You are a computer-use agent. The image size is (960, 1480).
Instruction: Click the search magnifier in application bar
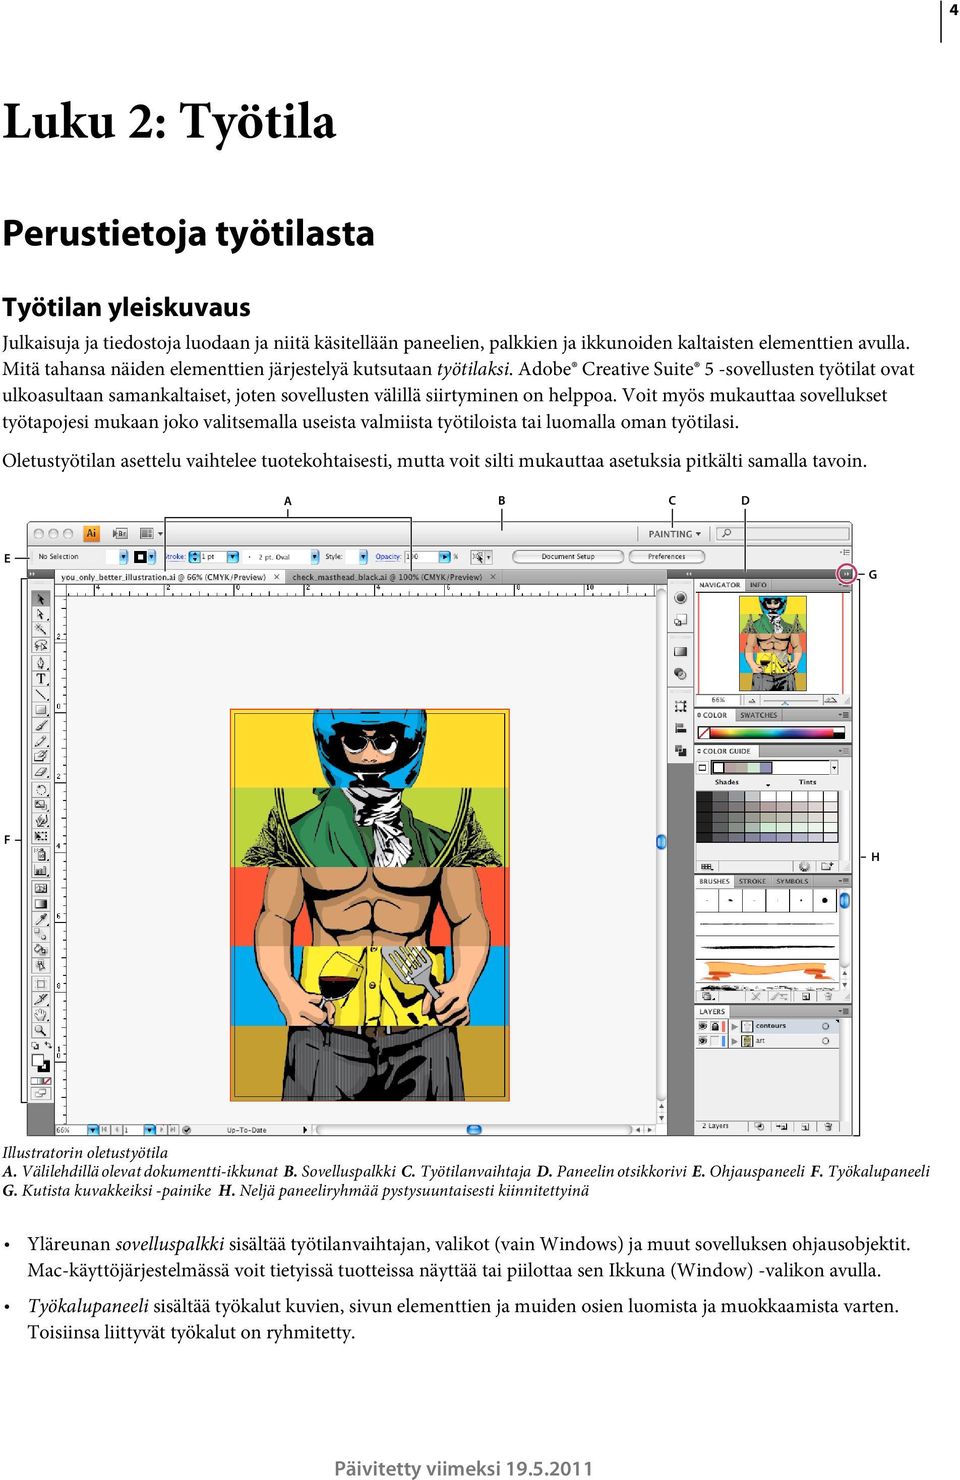(727, 533)
